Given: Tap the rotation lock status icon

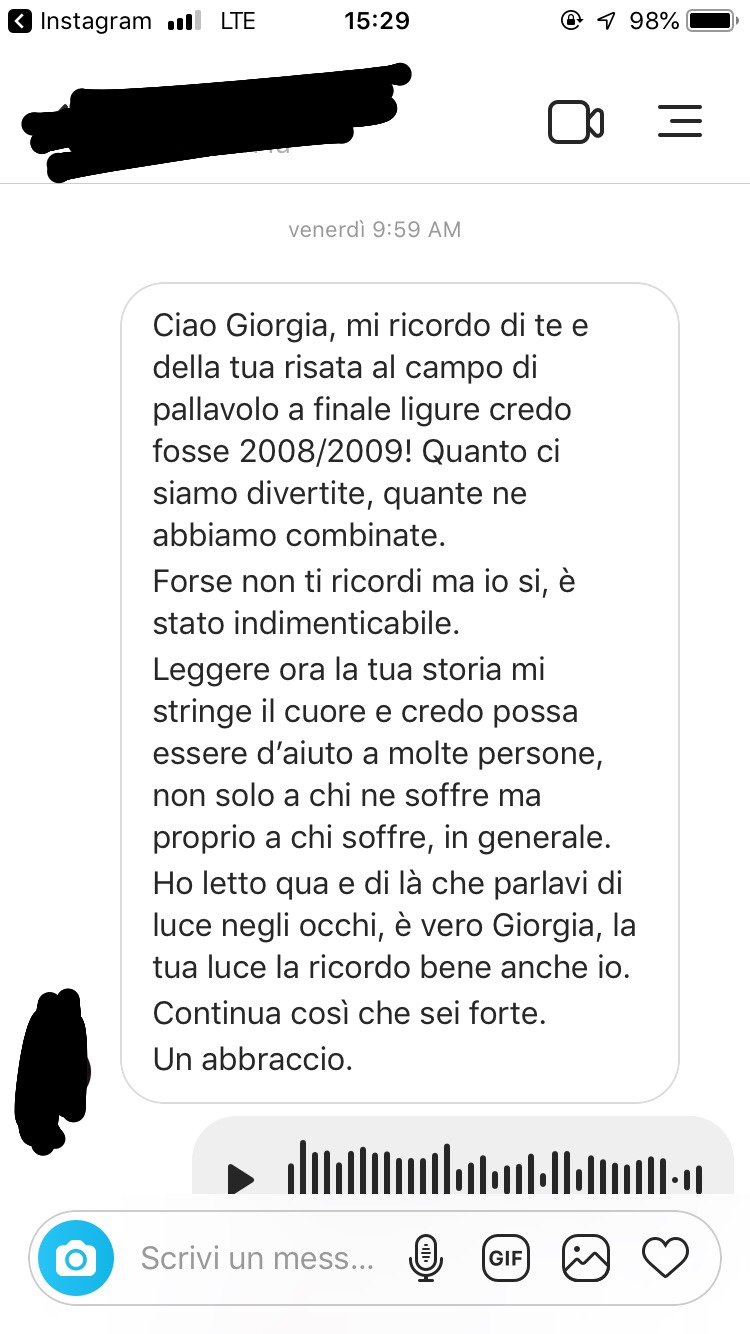Looking at the screenshot, I should point(571,20).
